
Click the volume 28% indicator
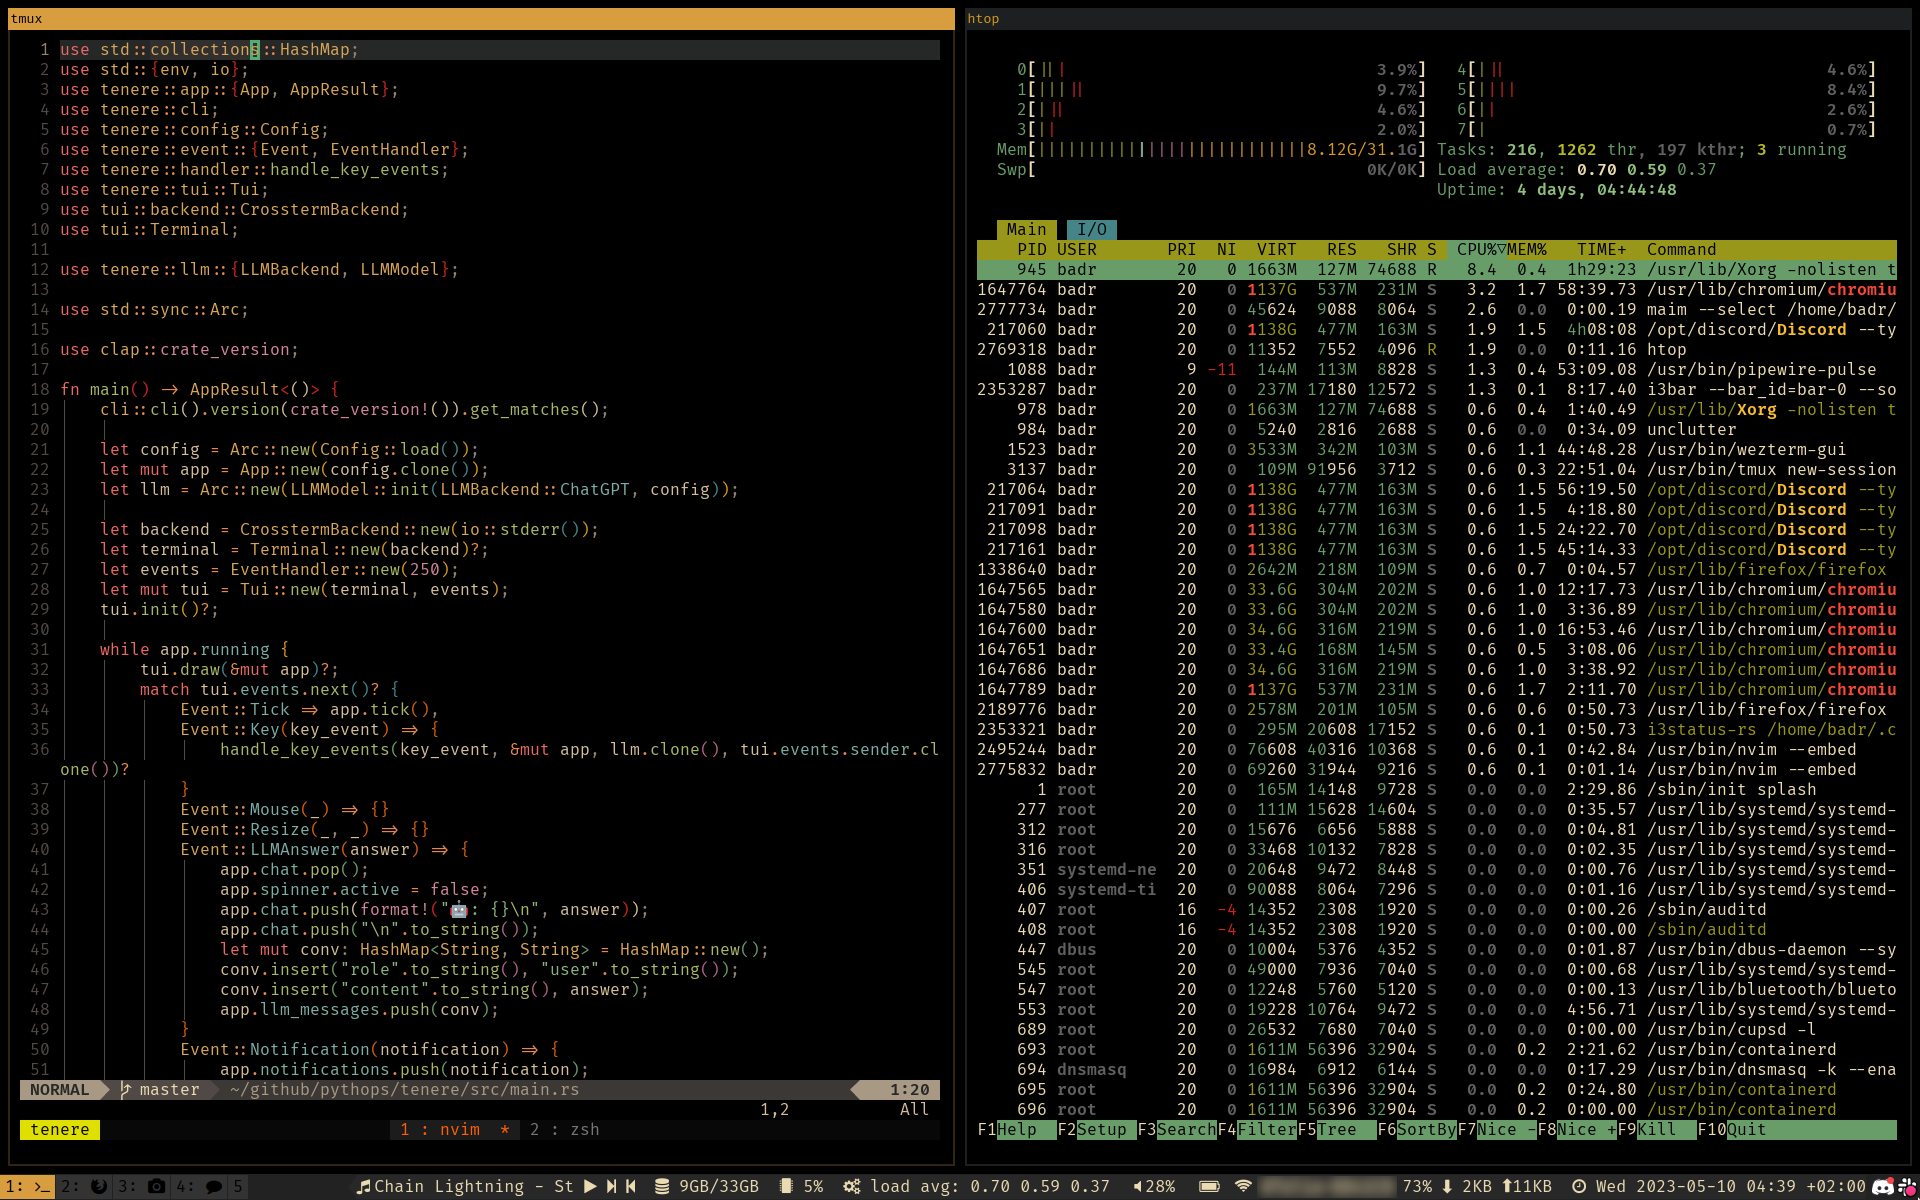[x=1154, y=1186]
